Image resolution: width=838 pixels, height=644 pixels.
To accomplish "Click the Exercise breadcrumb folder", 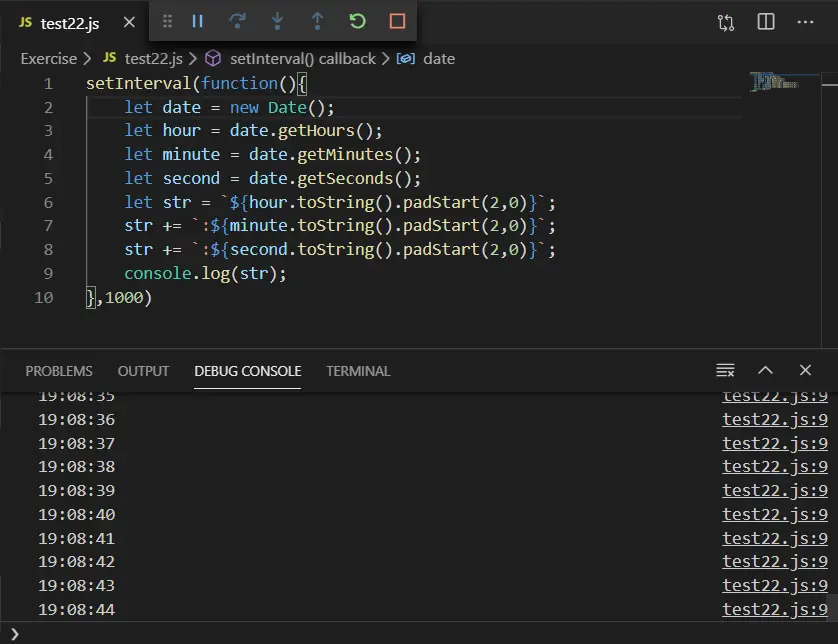I will [49, 59].
